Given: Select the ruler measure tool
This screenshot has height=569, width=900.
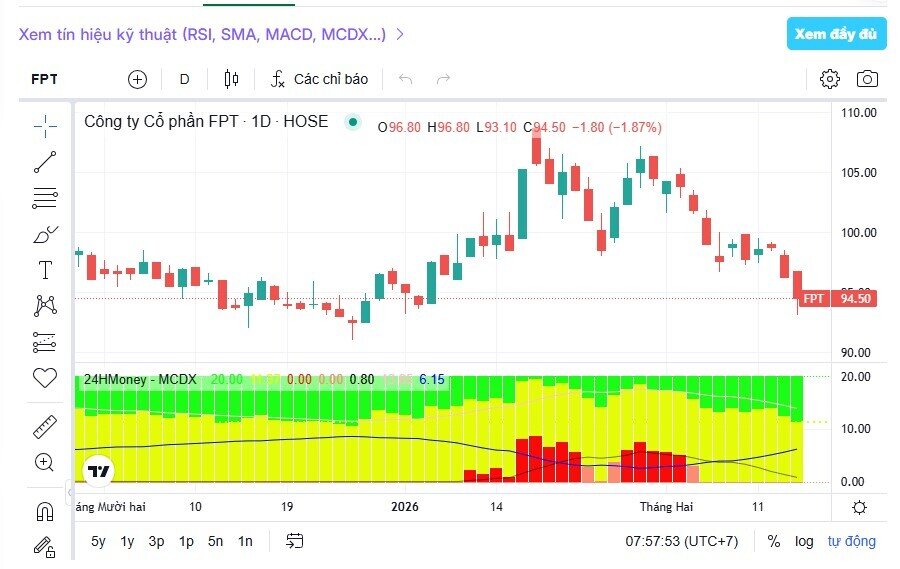Looking at the screenshot, I should (x=45, y=427).
